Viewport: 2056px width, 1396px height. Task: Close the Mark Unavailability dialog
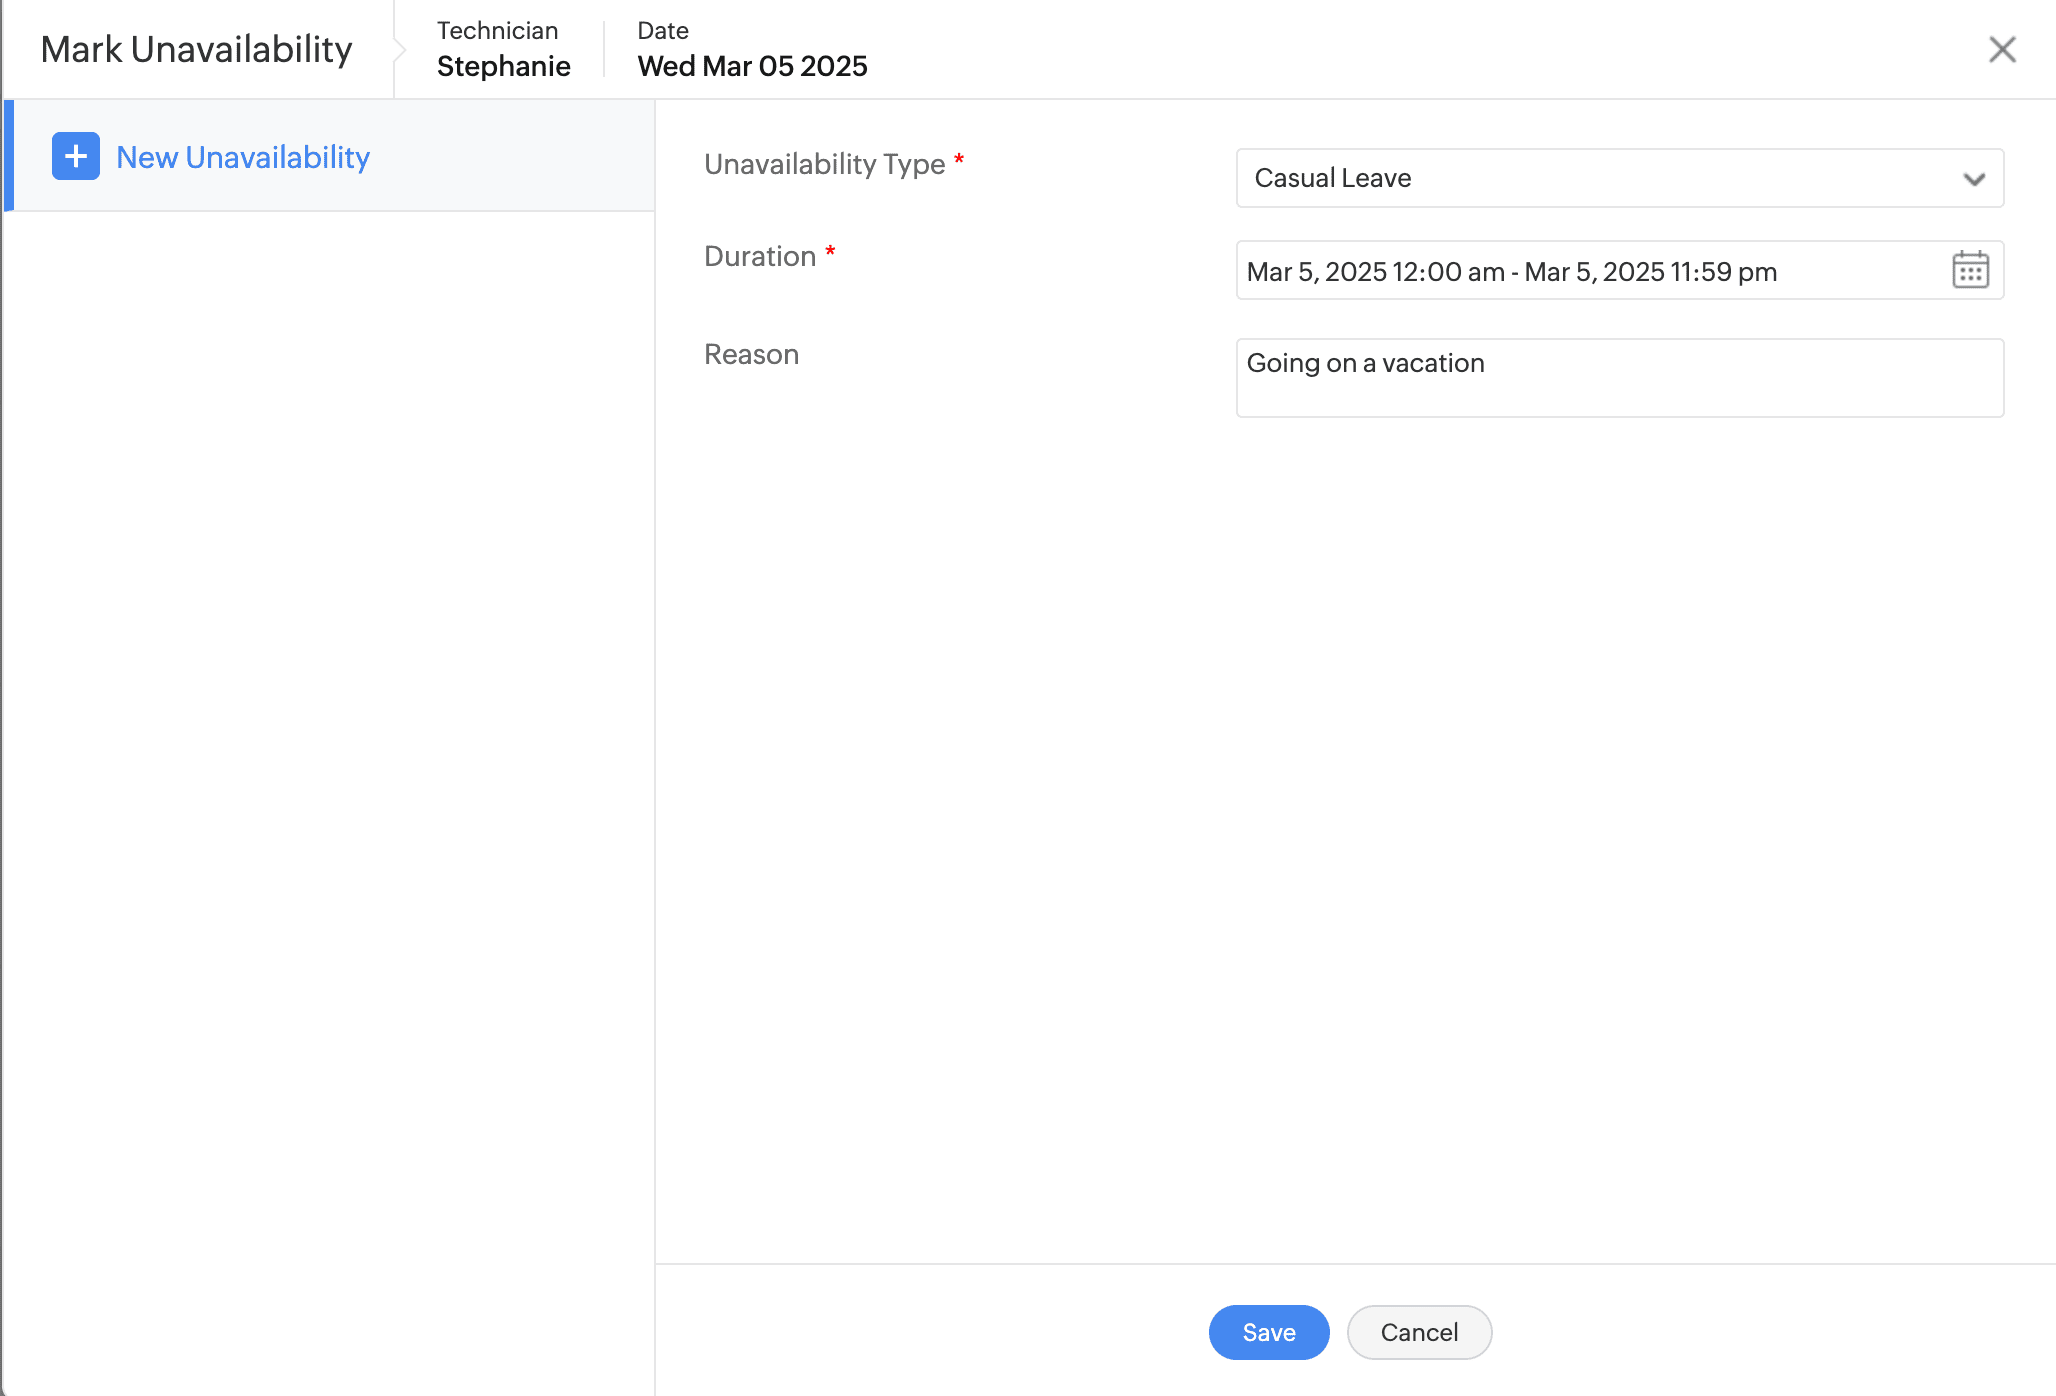click(x=2002, y=49)
